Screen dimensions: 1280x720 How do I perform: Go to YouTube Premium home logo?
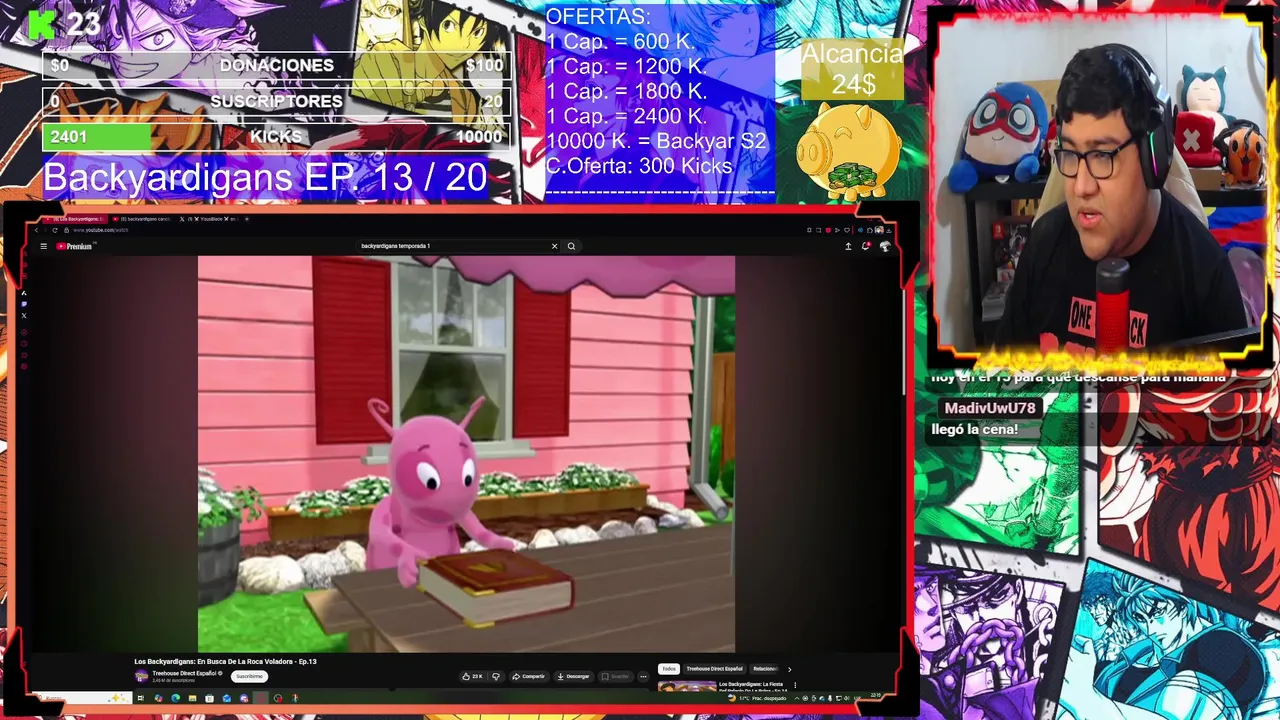pos(76,246)
